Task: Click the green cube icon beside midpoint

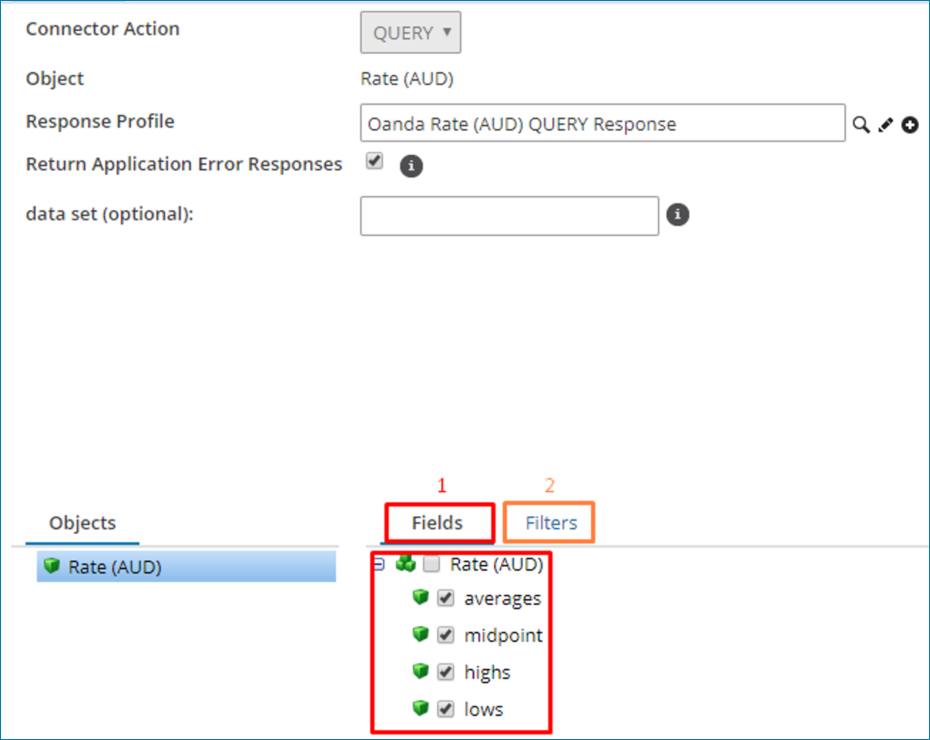Action: click(421, 635)
